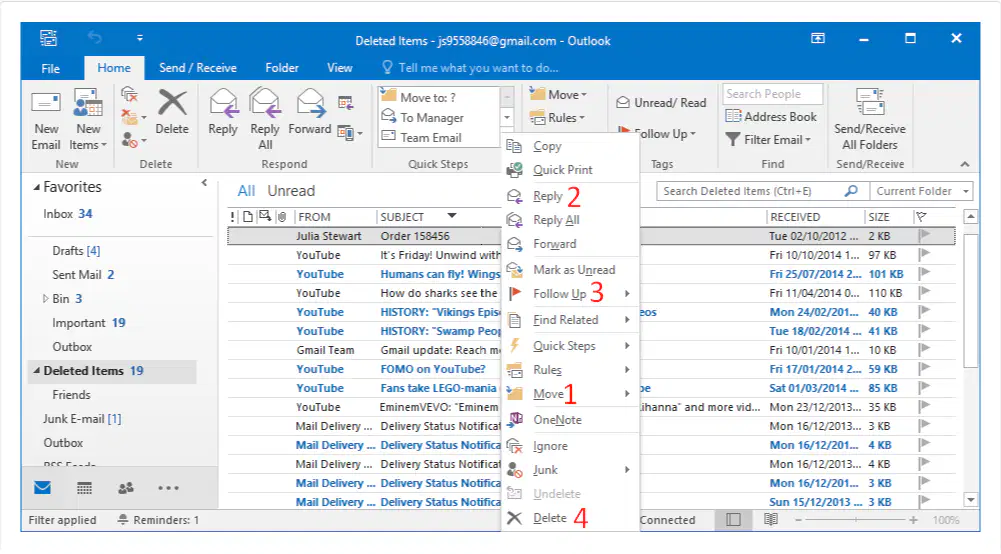Collapse the ribbon with the chevron
Viewport: 1001px width, 554px height.
(965, 164)
